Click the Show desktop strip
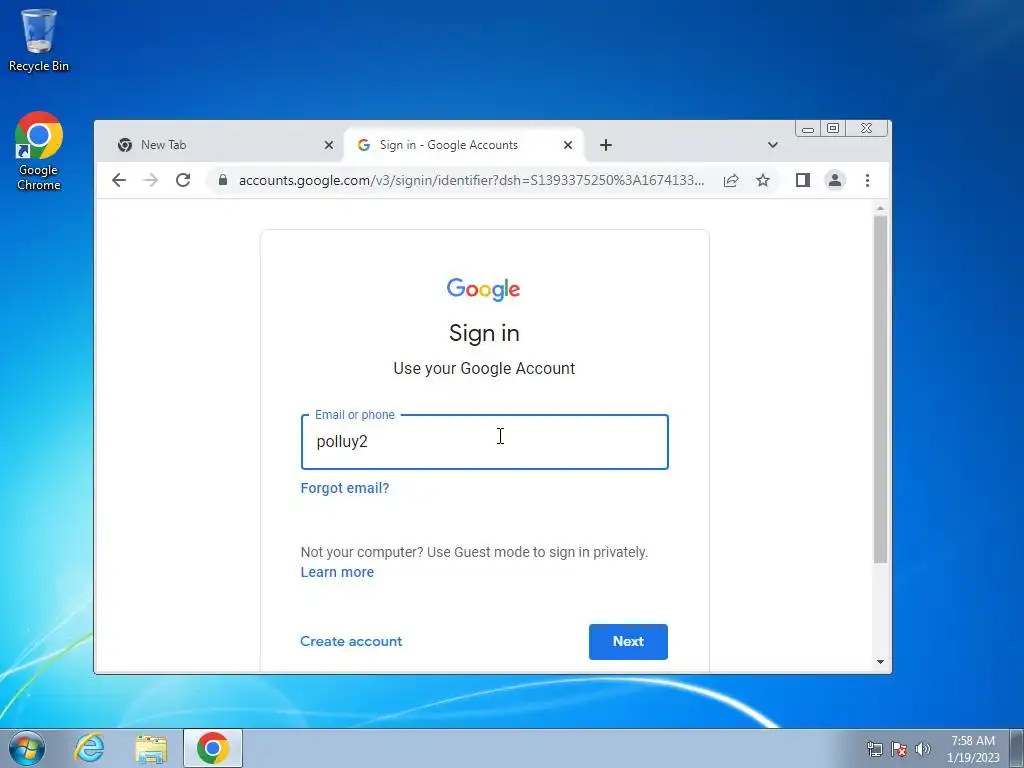 (x=1017, y=748)
